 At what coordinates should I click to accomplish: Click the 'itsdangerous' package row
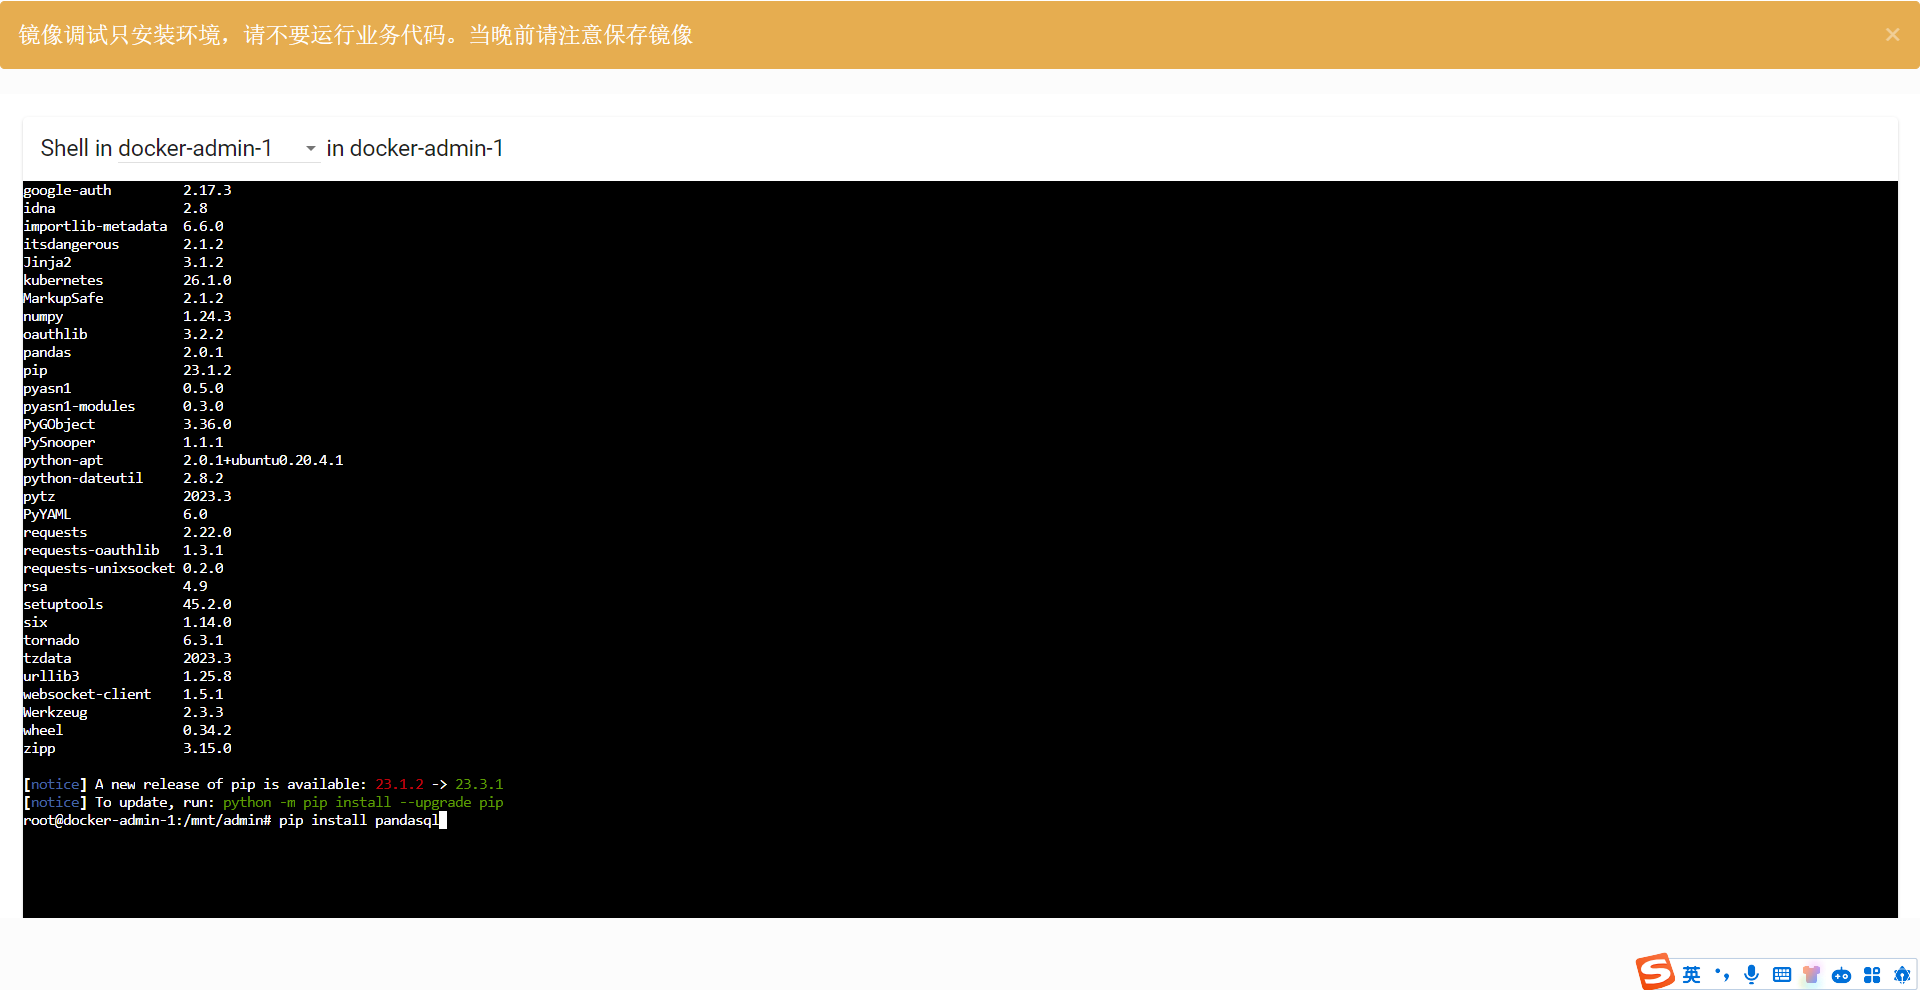pyautogui.click(x=123, y=244)
